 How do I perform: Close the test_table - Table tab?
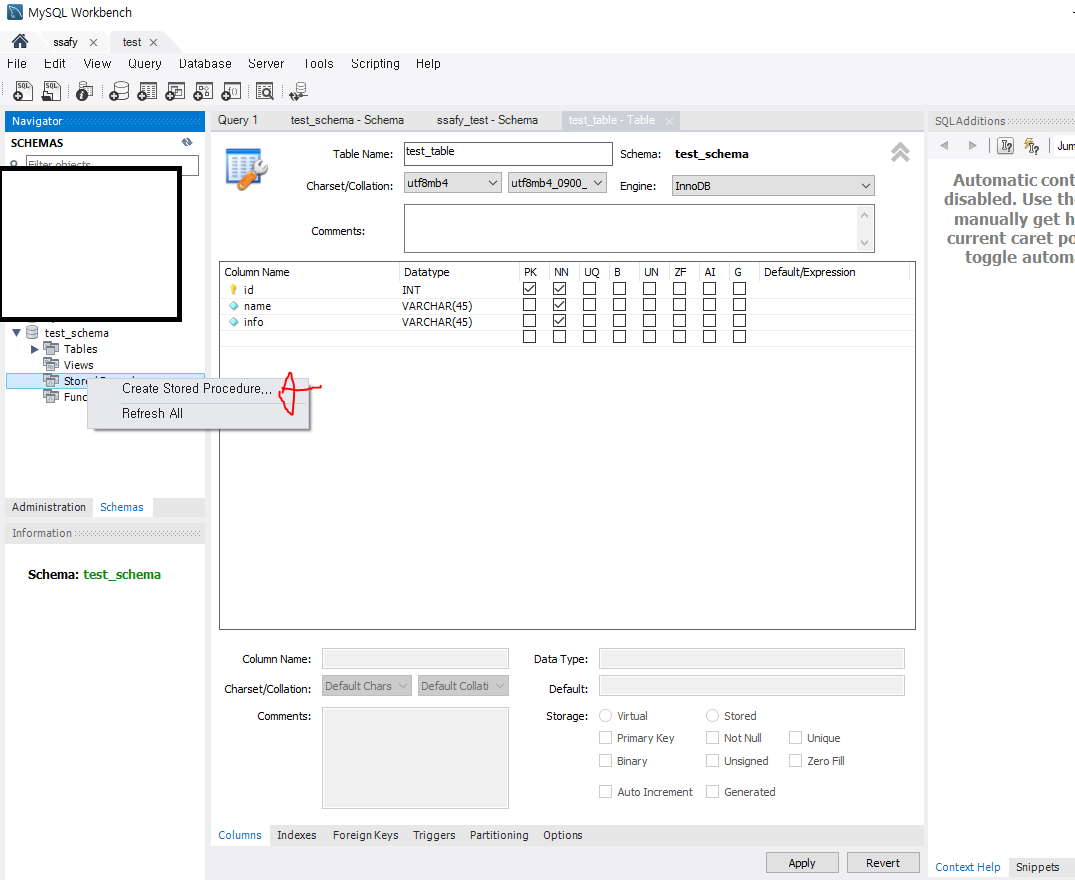(x=669, y=121)
